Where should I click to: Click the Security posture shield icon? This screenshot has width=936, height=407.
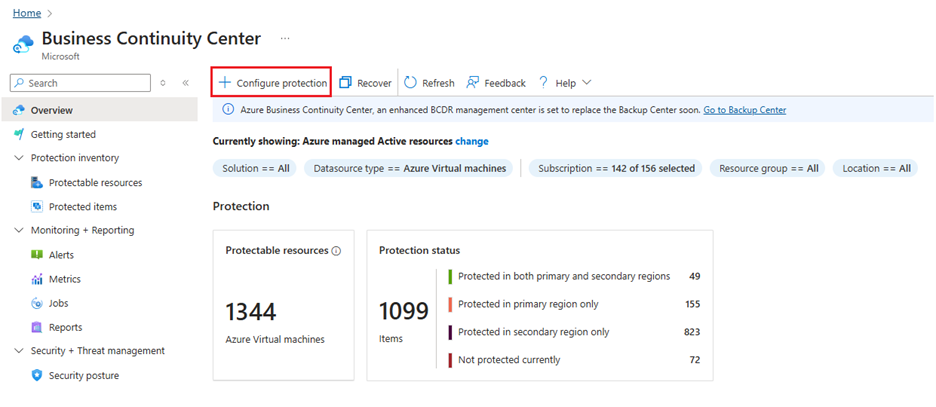tap(37, 375)
